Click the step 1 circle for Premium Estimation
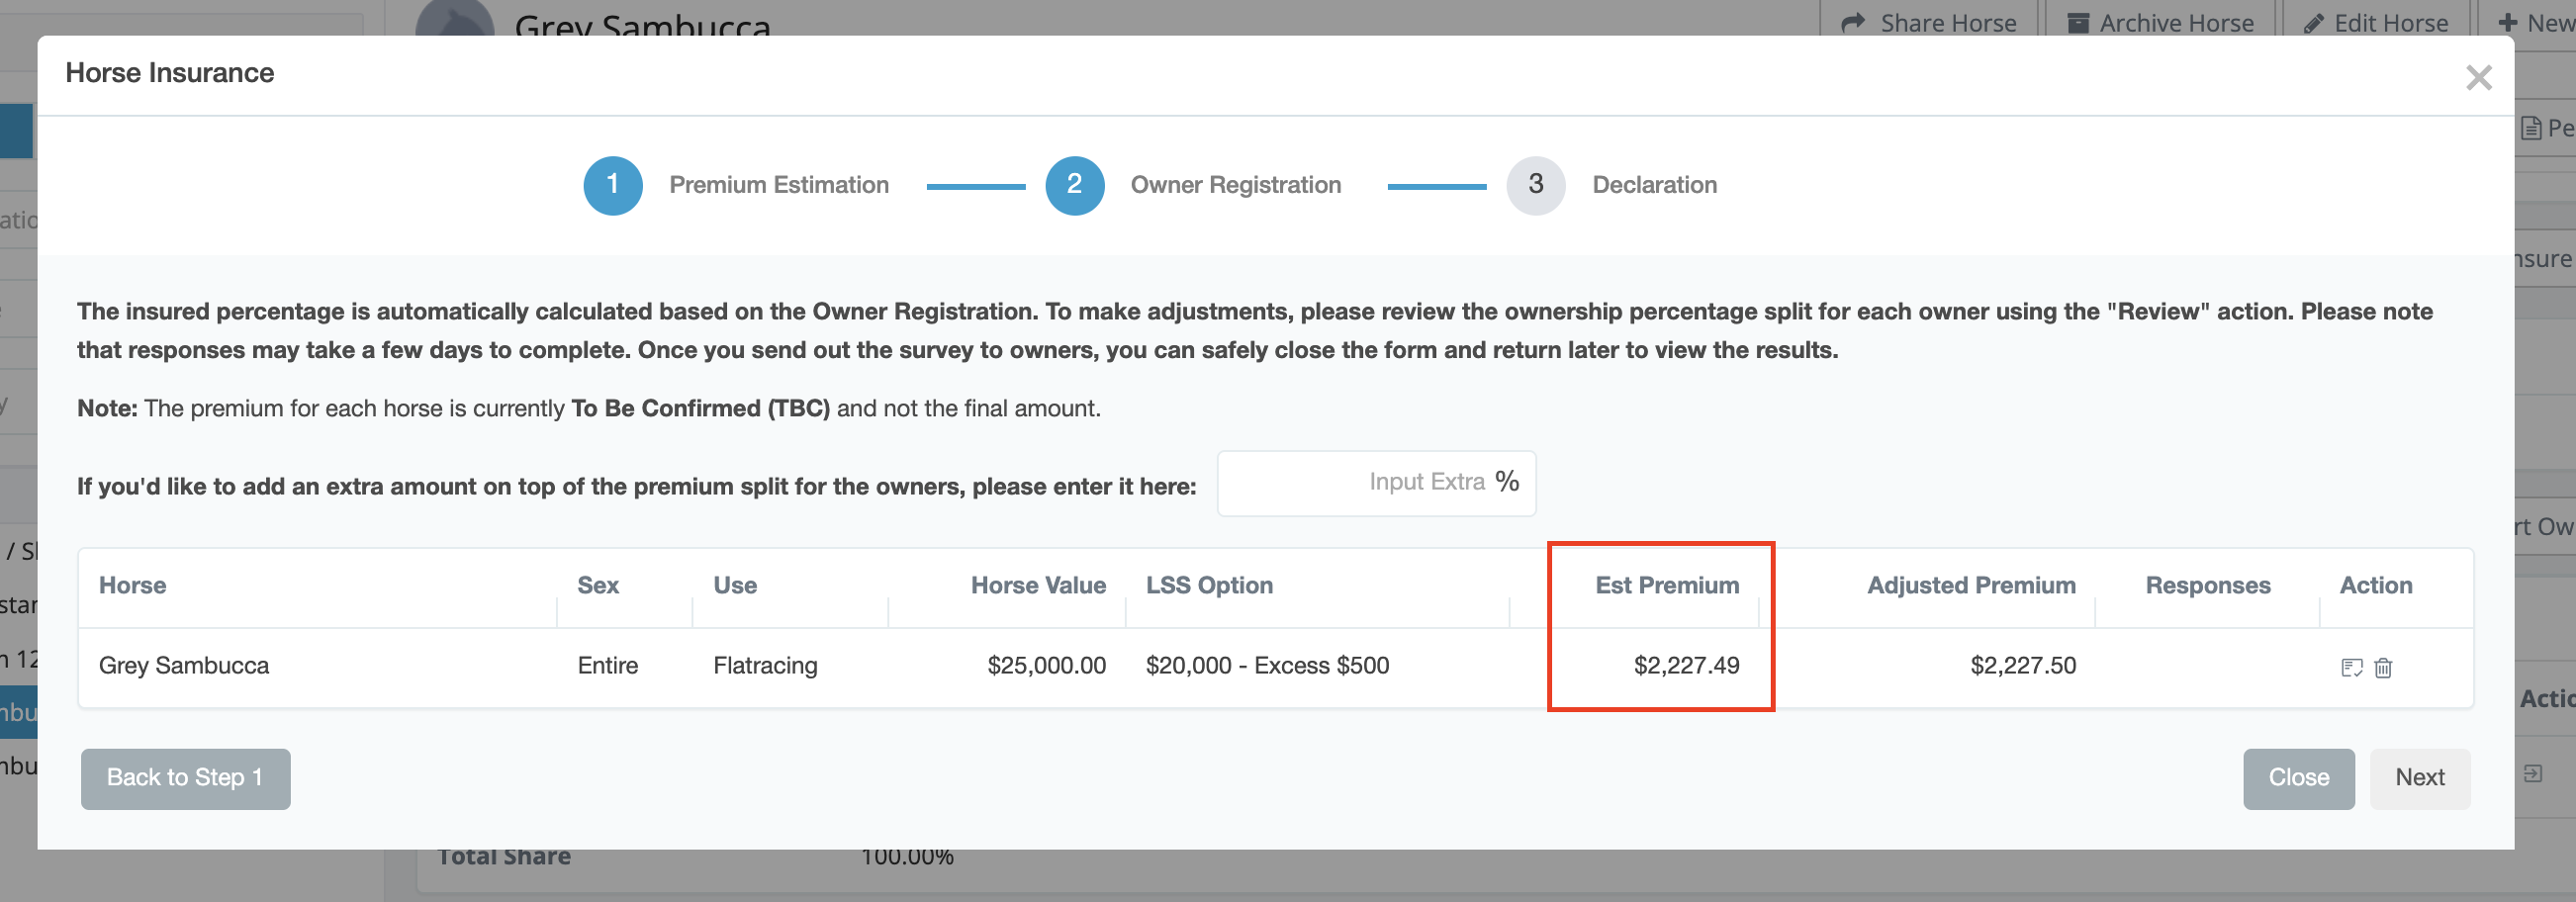Image resolution: width=2576 pixels, height=902 pixels. (612, 185)
